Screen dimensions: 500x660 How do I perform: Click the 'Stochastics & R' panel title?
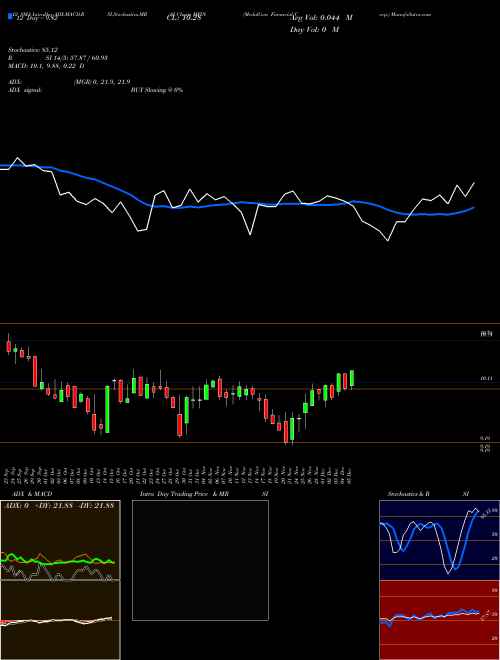coord(409,494)
